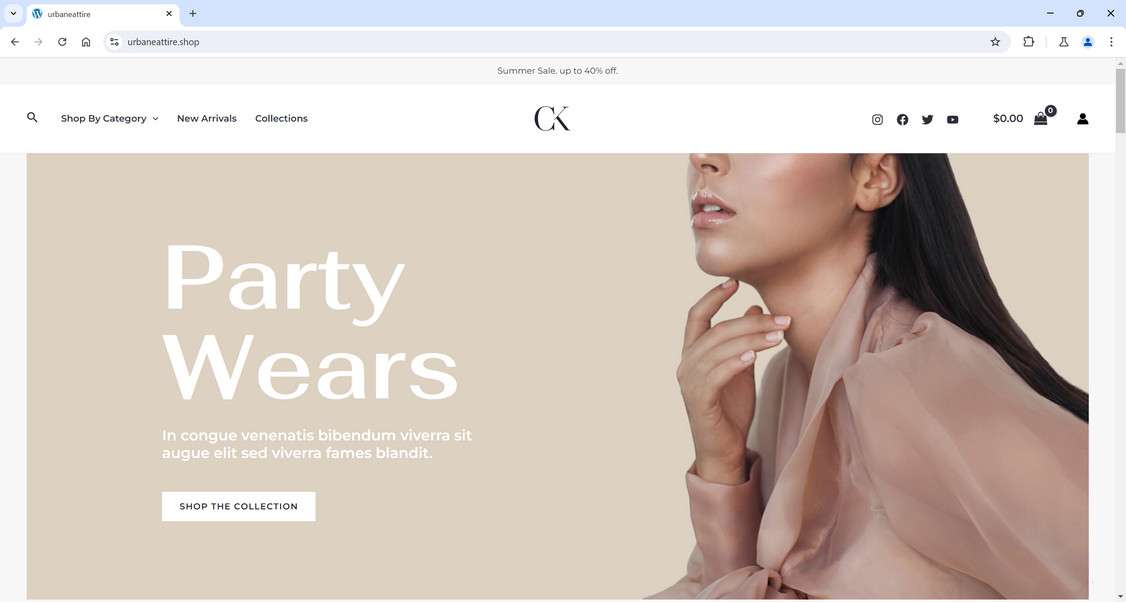Open the Facebook social icon

click(x=902, y=119)
